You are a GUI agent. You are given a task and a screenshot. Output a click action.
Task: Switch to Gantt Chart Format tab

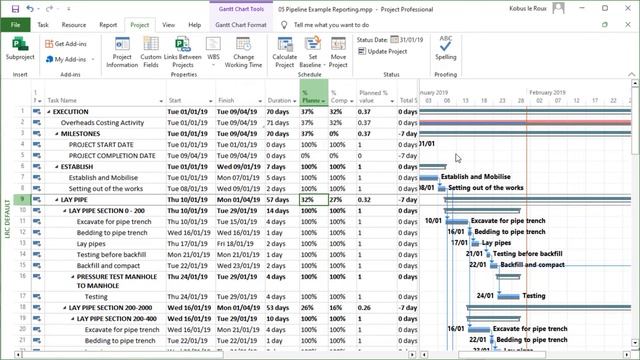tap(241, 25)
